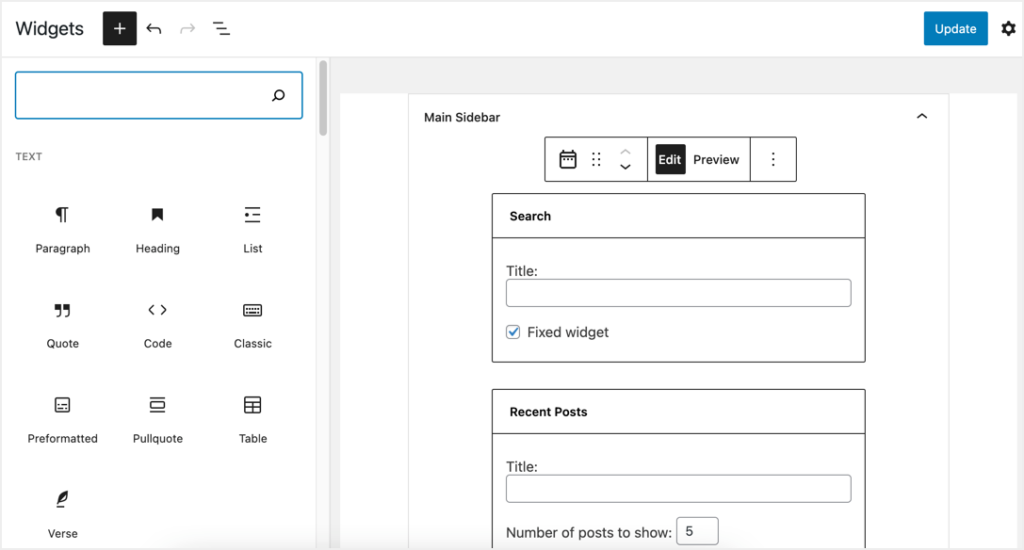The width and height of the screenshot is (1024, 550).
Task: Move widget down with the down chevron
Action: 625,167
